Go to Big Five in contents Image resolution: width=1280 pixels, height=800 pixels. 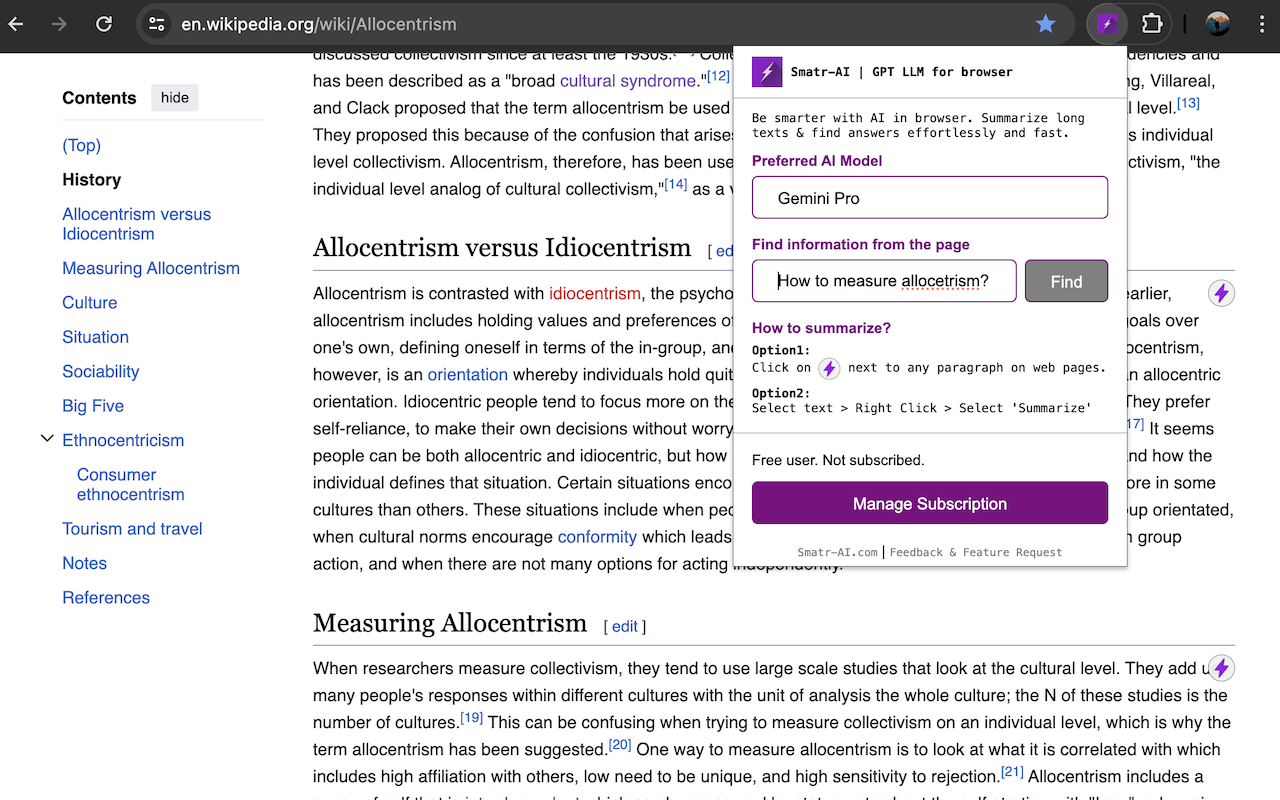pyautogui.click(x=93, y=406)
